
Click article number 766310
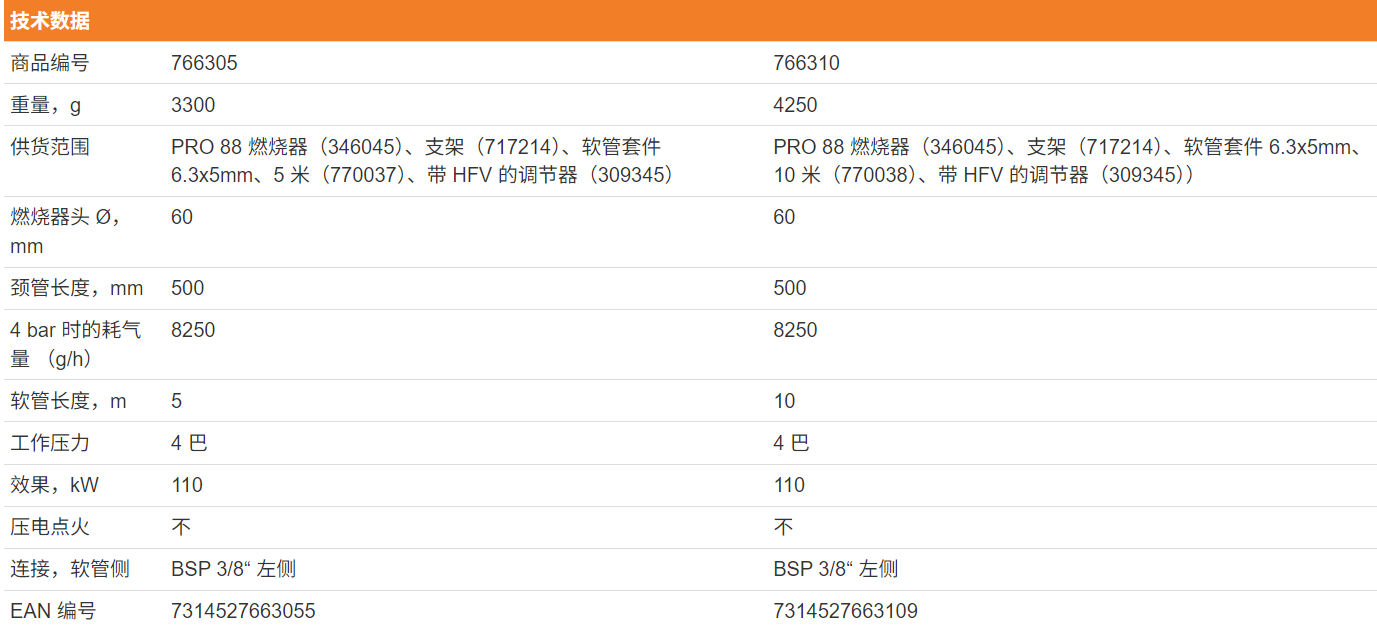coord(806,63)
